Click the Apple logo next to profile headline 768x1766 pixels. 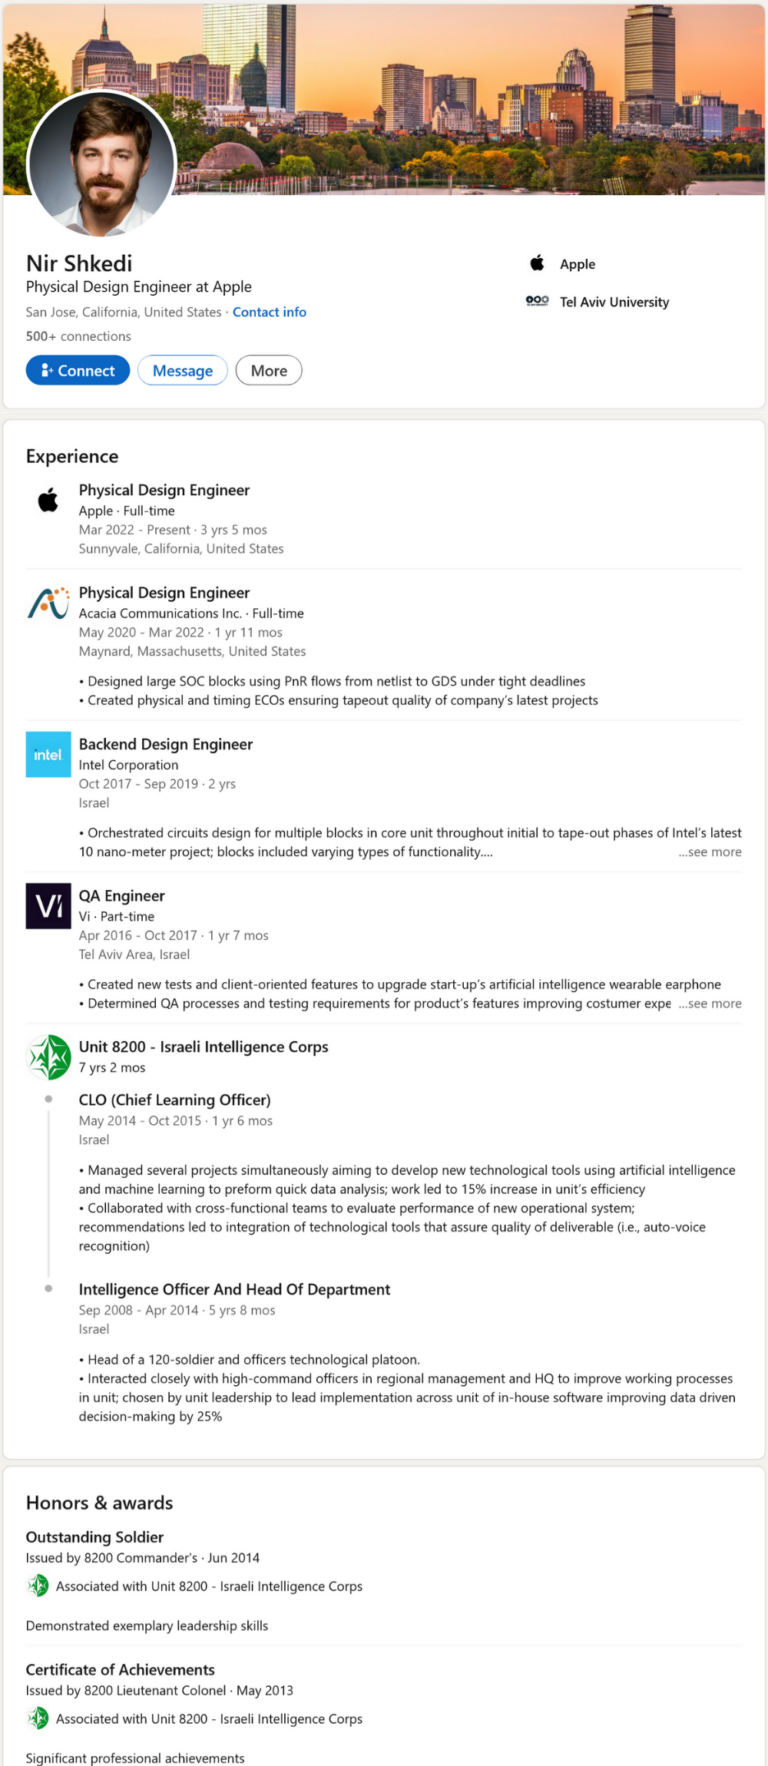(538, 263)
